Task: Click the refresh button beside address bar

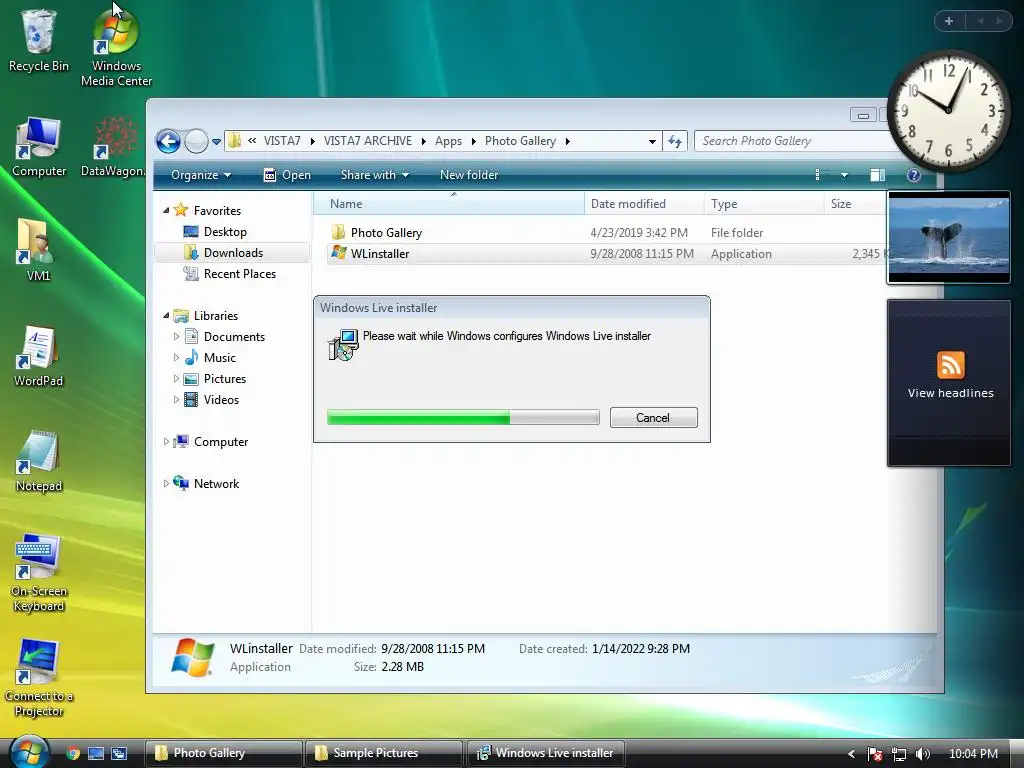Action: 675,141
